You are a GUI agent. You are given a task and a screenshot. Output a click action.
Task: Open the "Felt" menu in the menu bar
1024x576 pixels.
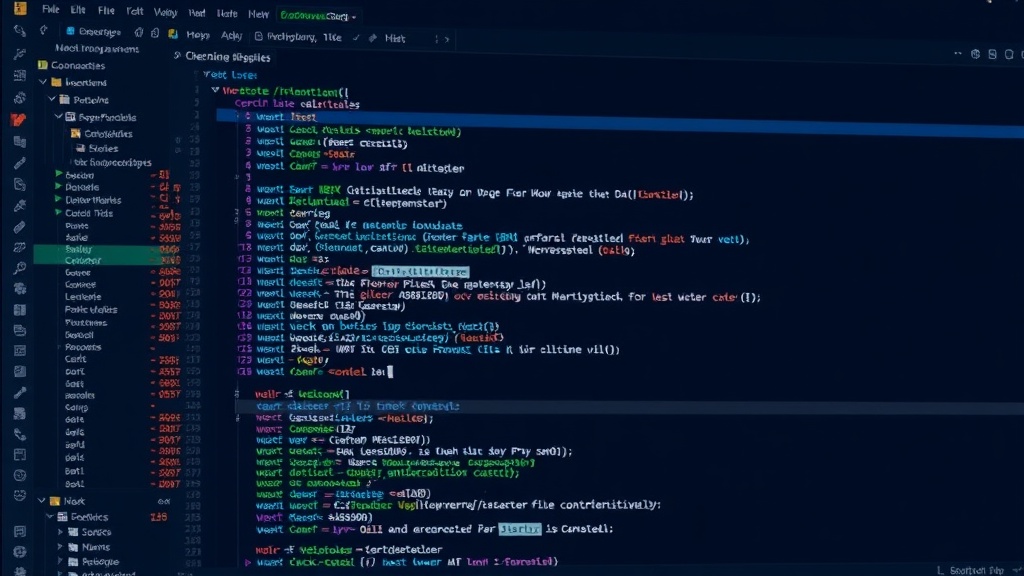[135, 11]
